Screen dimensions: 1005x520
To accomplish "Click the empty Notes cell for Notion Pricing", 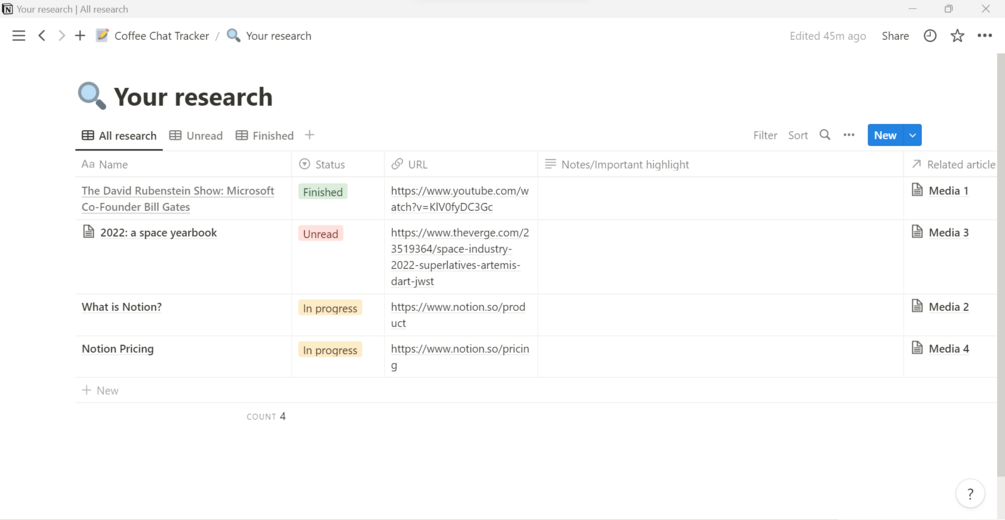I will point(720,356).
